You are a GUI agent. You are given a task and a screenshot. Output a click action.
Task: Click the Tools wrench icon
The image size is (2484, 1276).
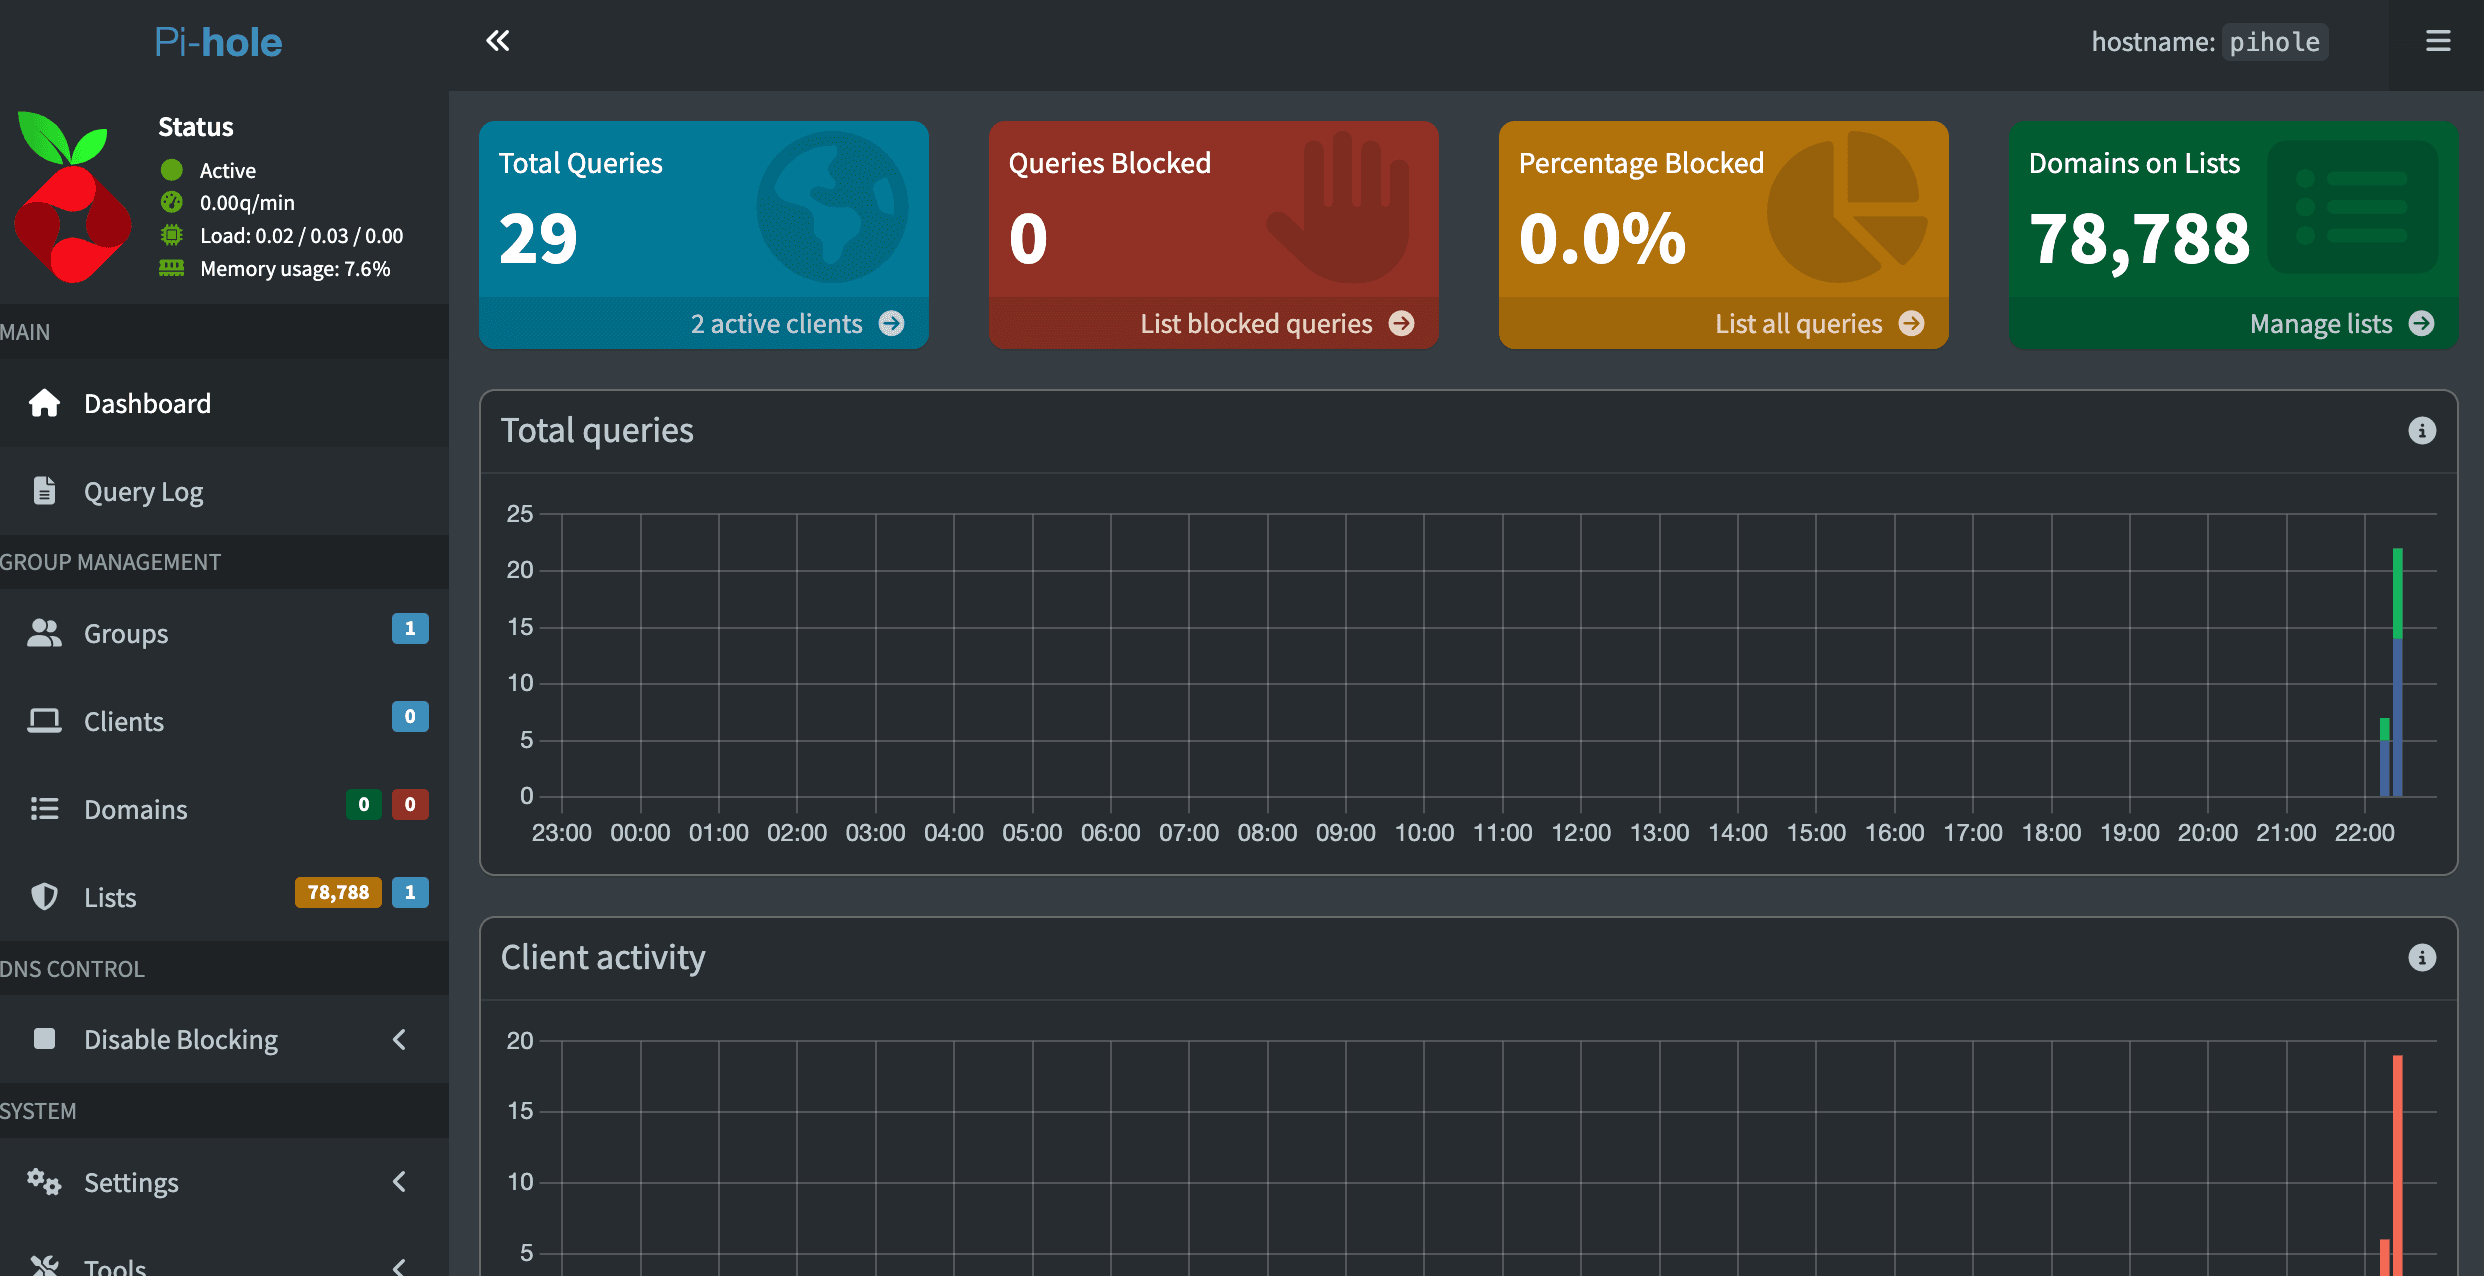(44, 1265)
